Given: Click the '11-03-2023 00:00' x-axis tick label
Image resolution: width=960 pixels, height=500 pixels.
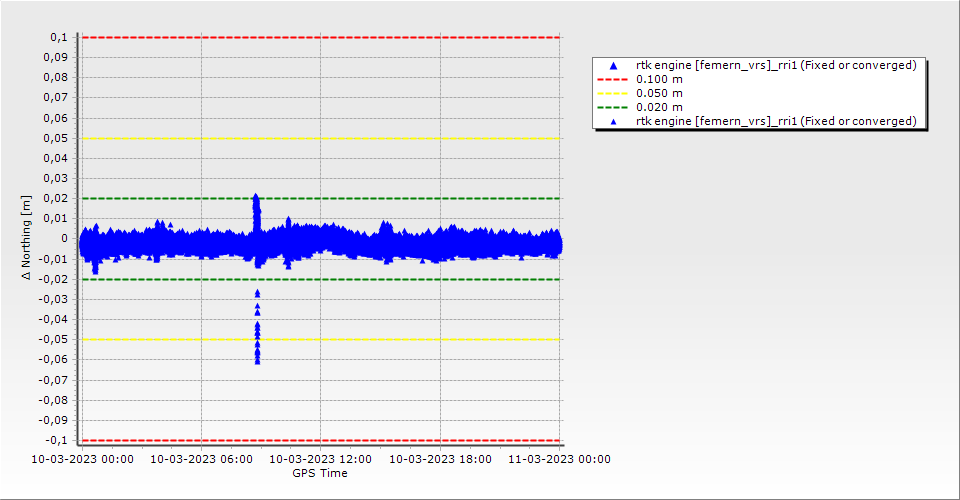Looking at the screenshot, I should tap(559, 460).
